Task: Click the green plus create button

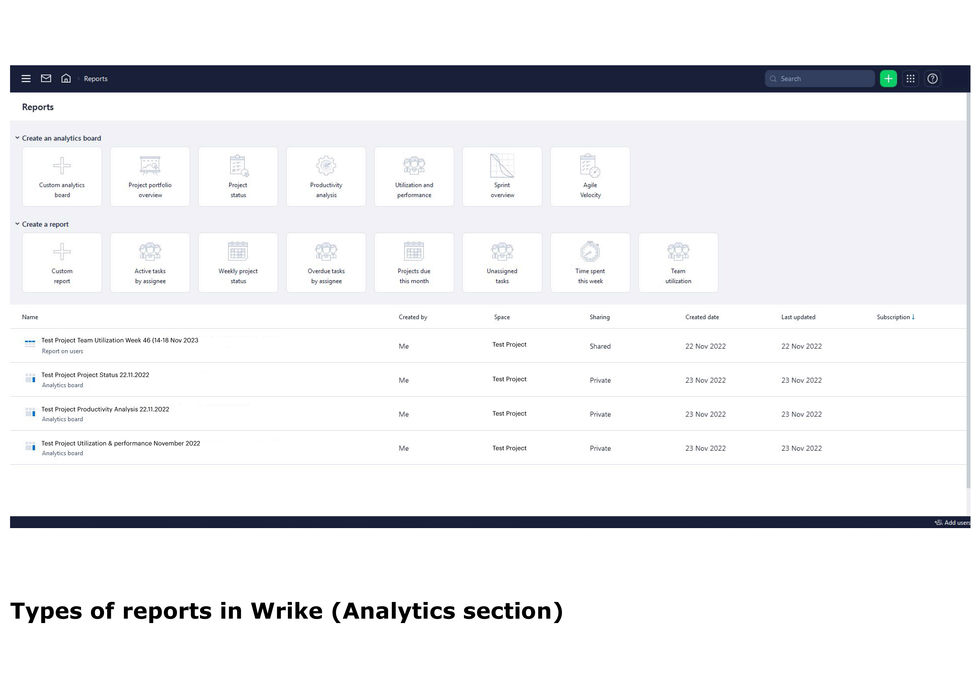Action: [x=888, y=79]
